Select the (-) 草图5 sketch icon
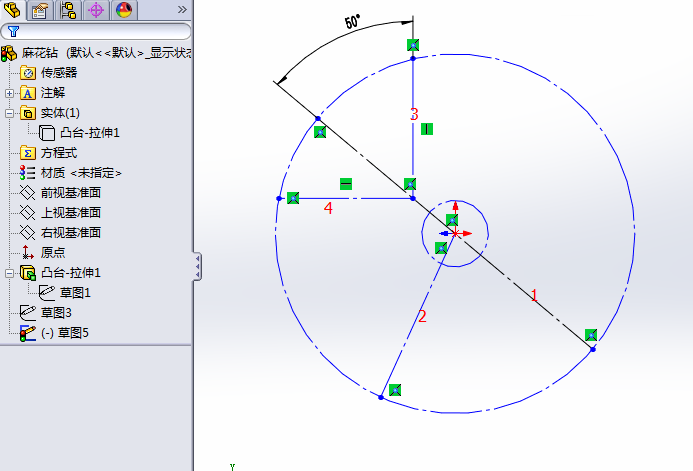The width and height of the screenshot is (693, 471). (28, 333)
